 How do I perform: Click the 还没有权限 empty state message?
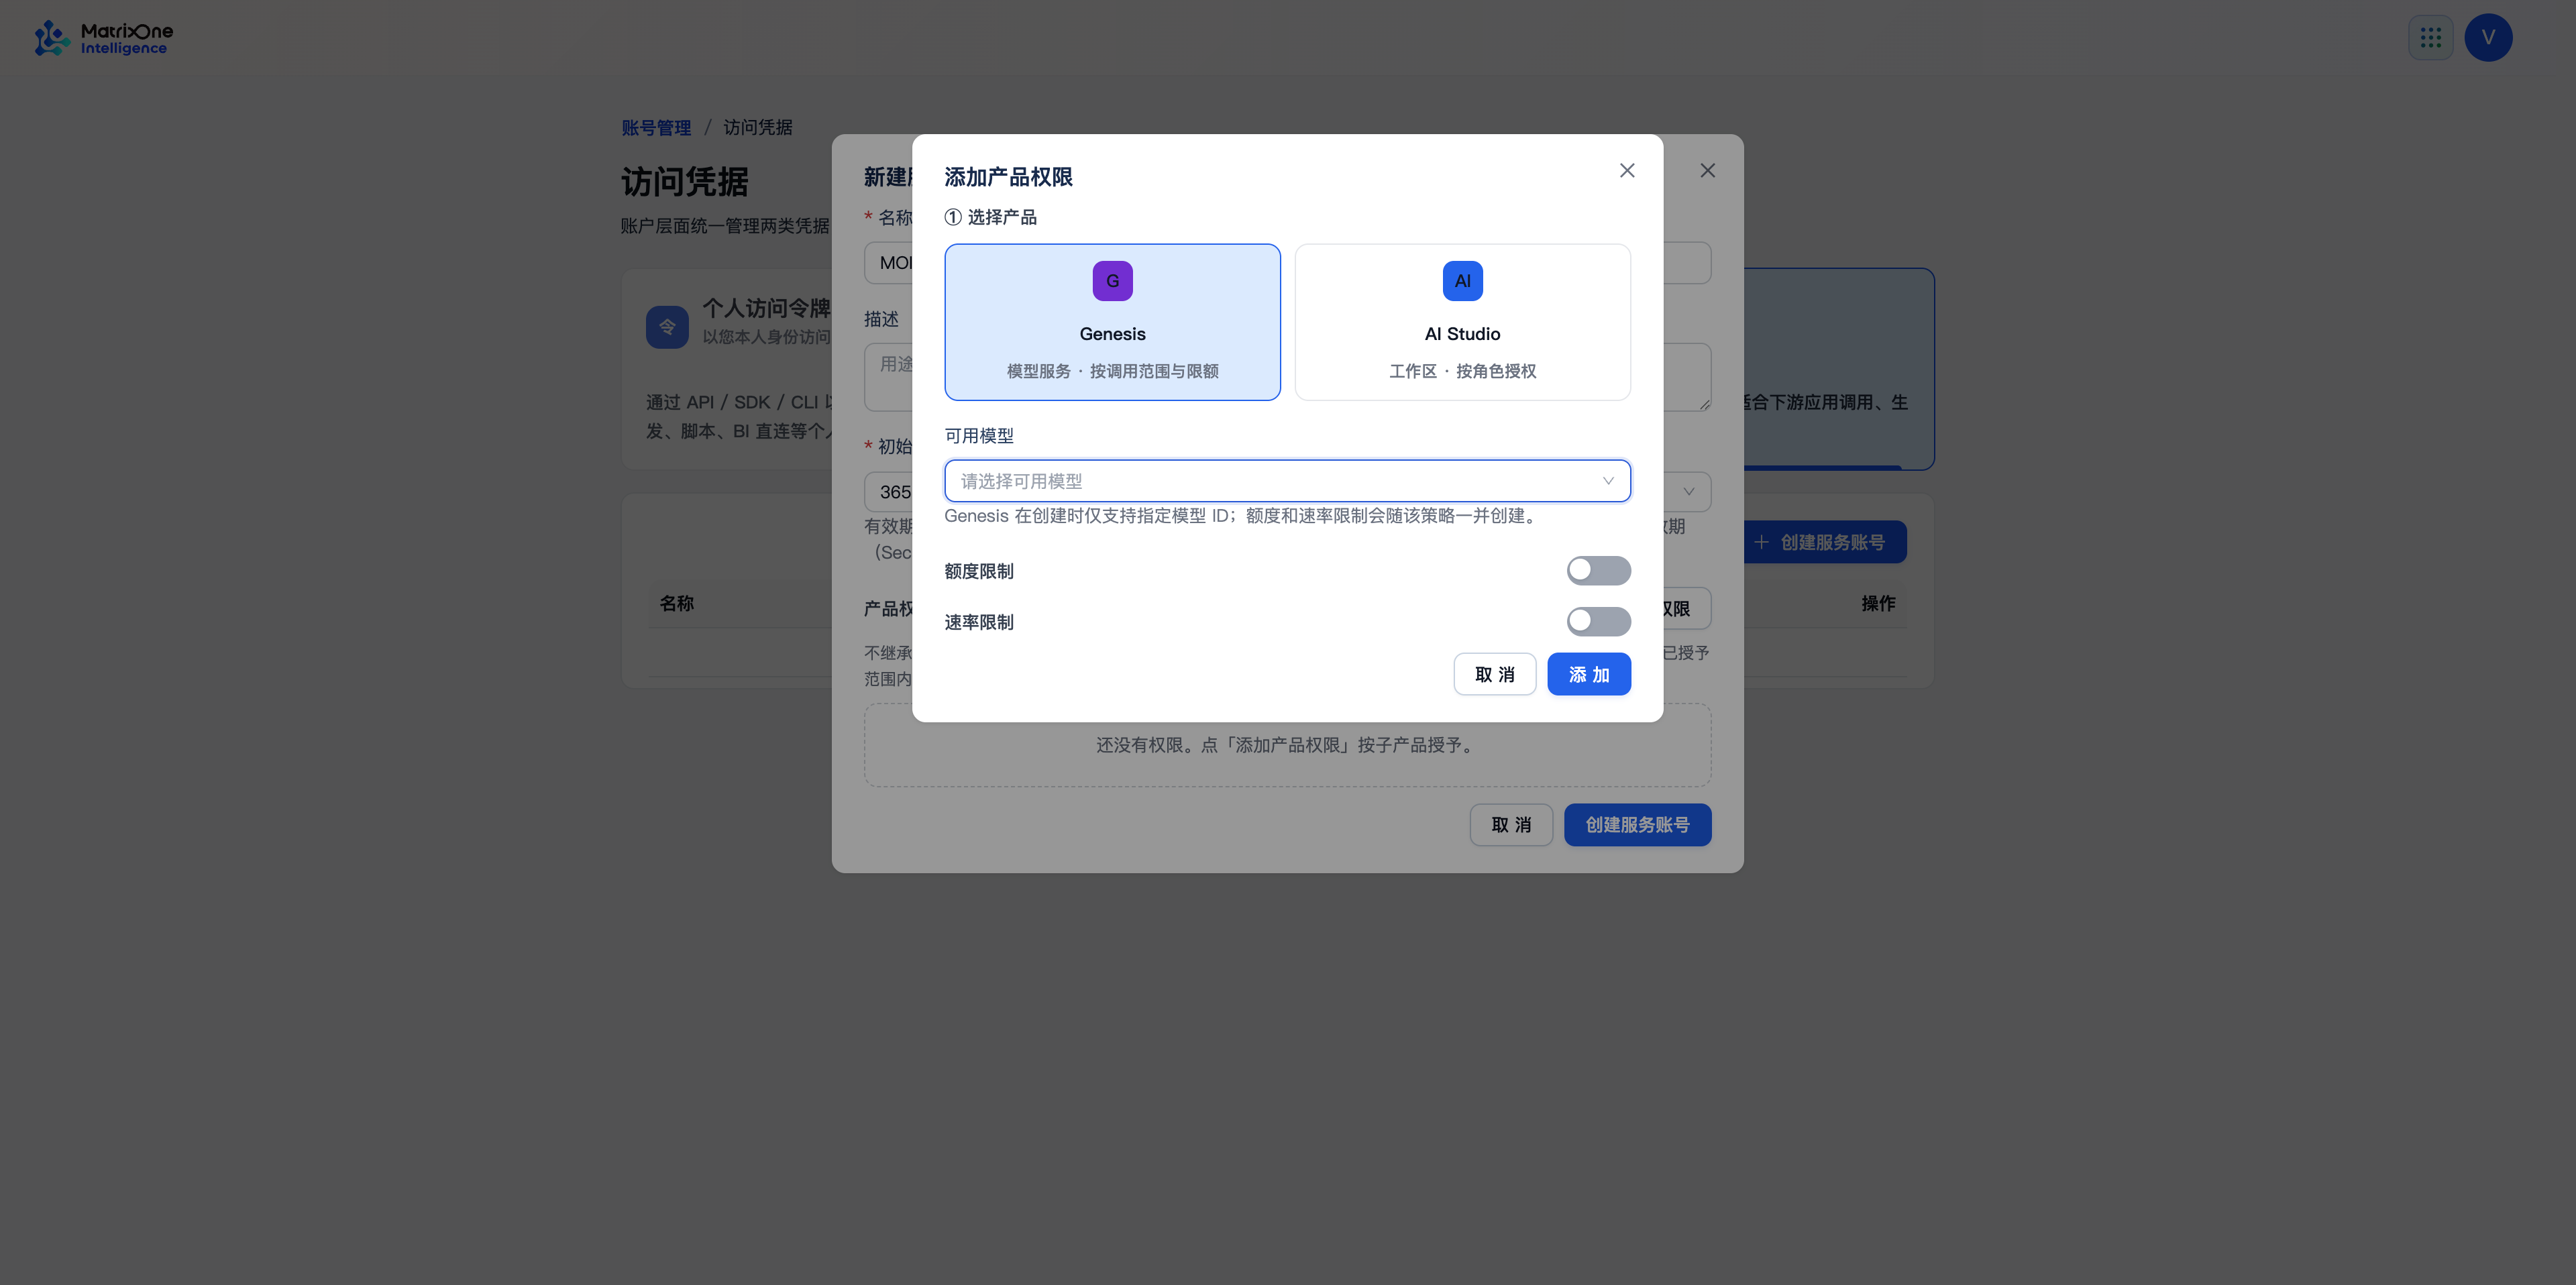tap(1287, 745)
